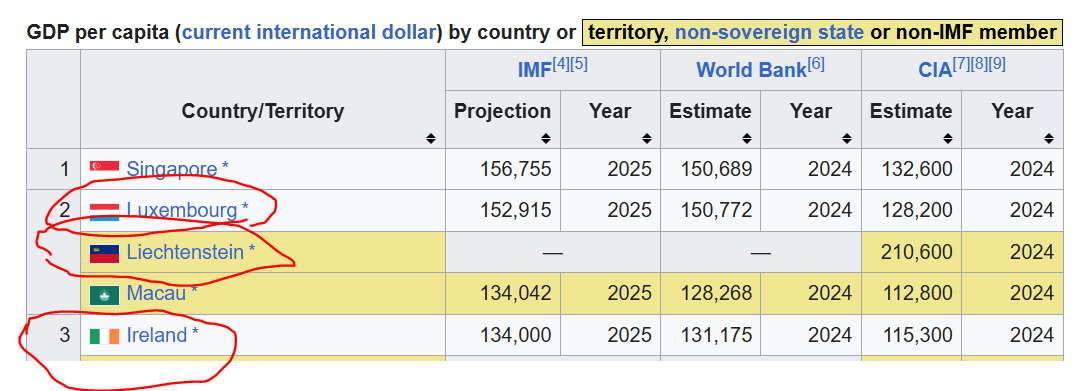
Task: Select Luxembourg IMF projection value 152,915
Action: coord(516,210)
